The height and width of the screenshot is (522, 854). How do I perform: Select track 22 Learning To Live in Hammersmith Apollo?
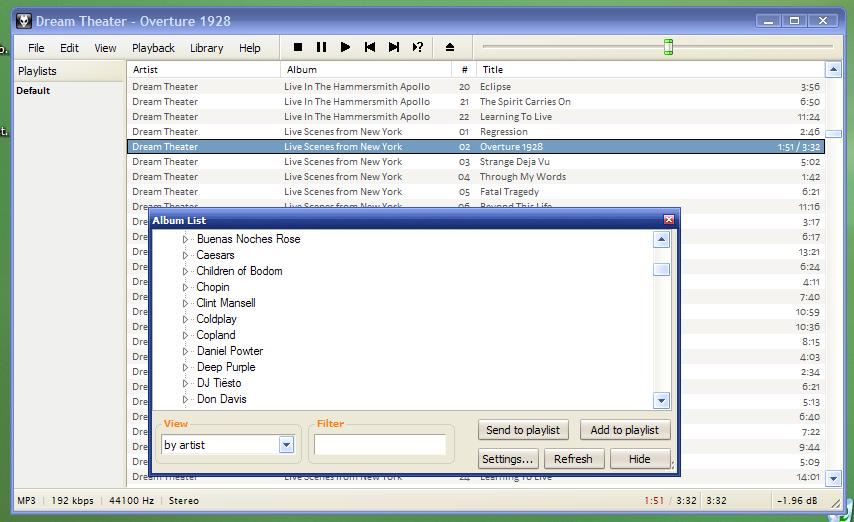click(475, 117)
